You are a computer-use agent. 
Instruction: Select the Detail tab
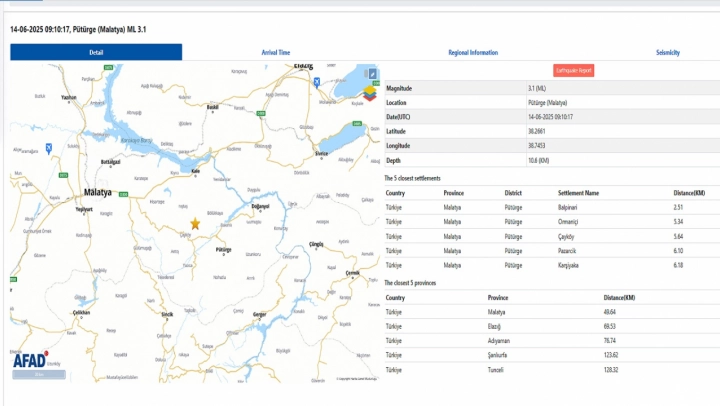[96, 52]
